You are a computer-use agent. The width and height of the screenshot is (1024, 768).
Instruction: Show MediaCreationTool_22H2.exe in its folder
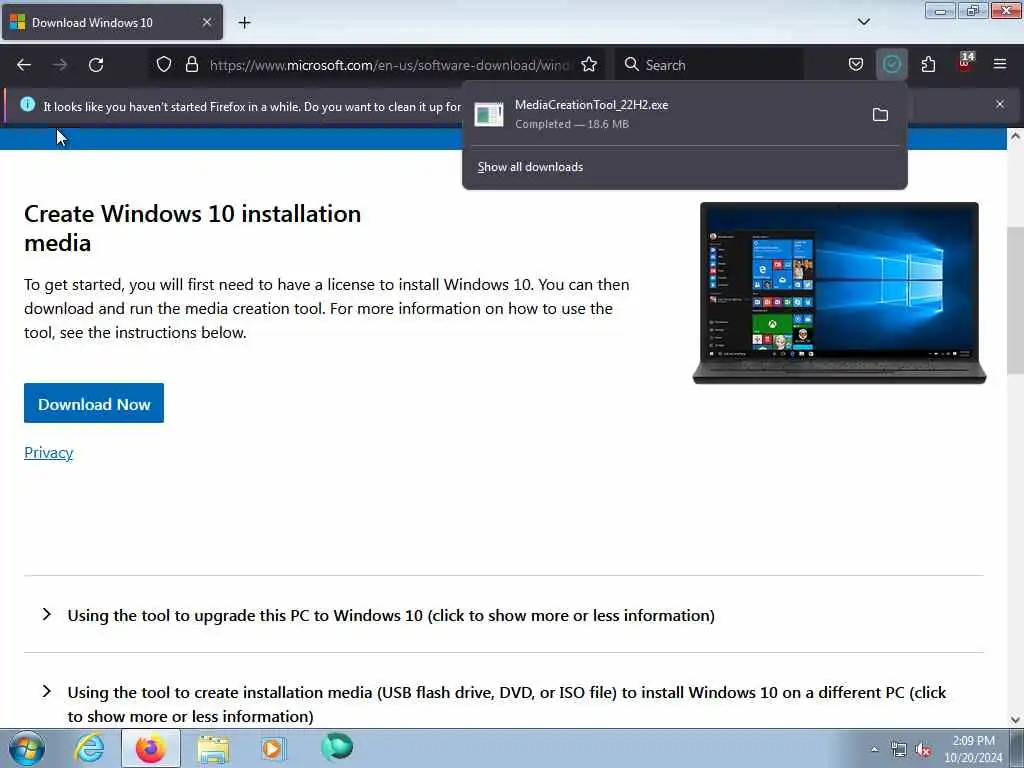tap(880, 115)
